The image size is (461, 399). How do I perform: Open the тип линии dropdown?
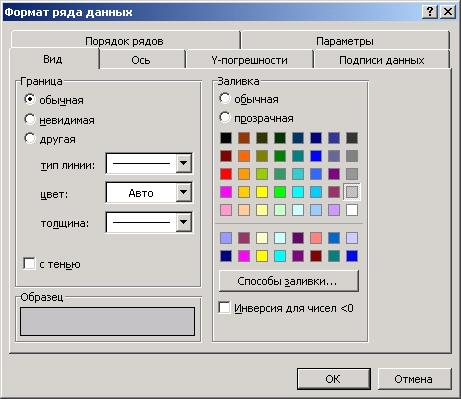pyautogui.click(x=184, y=163)
